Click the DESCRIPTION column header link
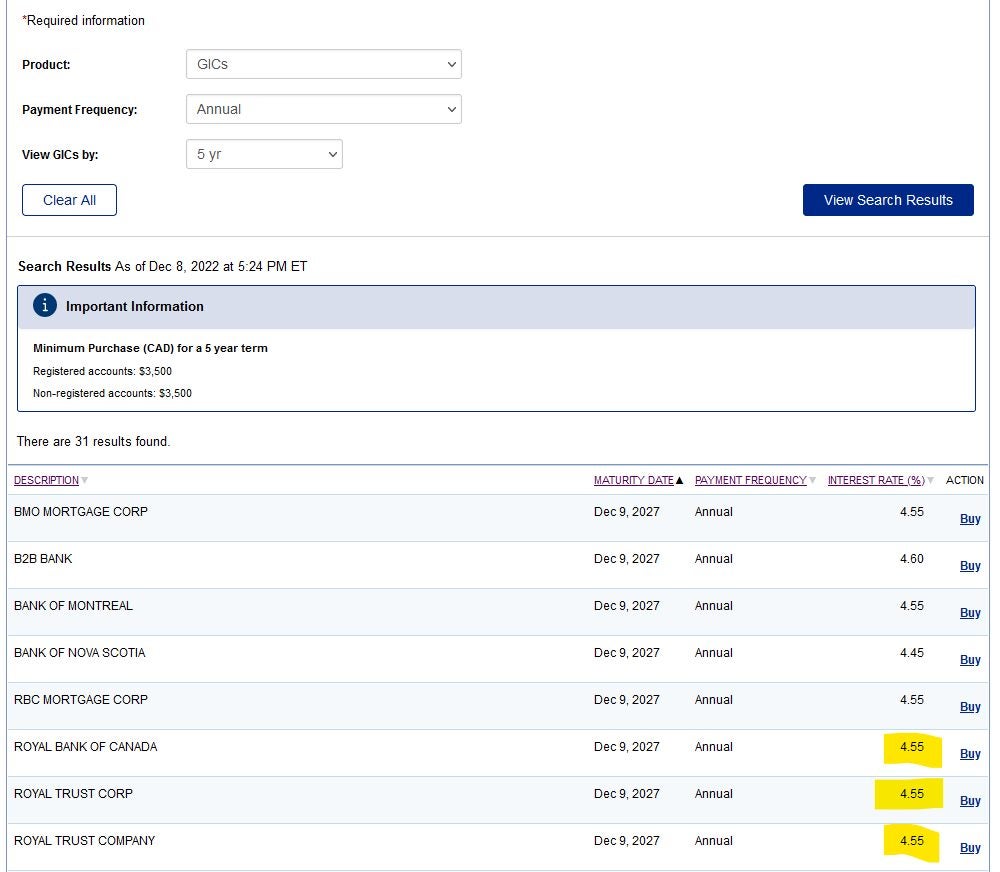Screen dimensions: 1000x872 coord(46,480)
